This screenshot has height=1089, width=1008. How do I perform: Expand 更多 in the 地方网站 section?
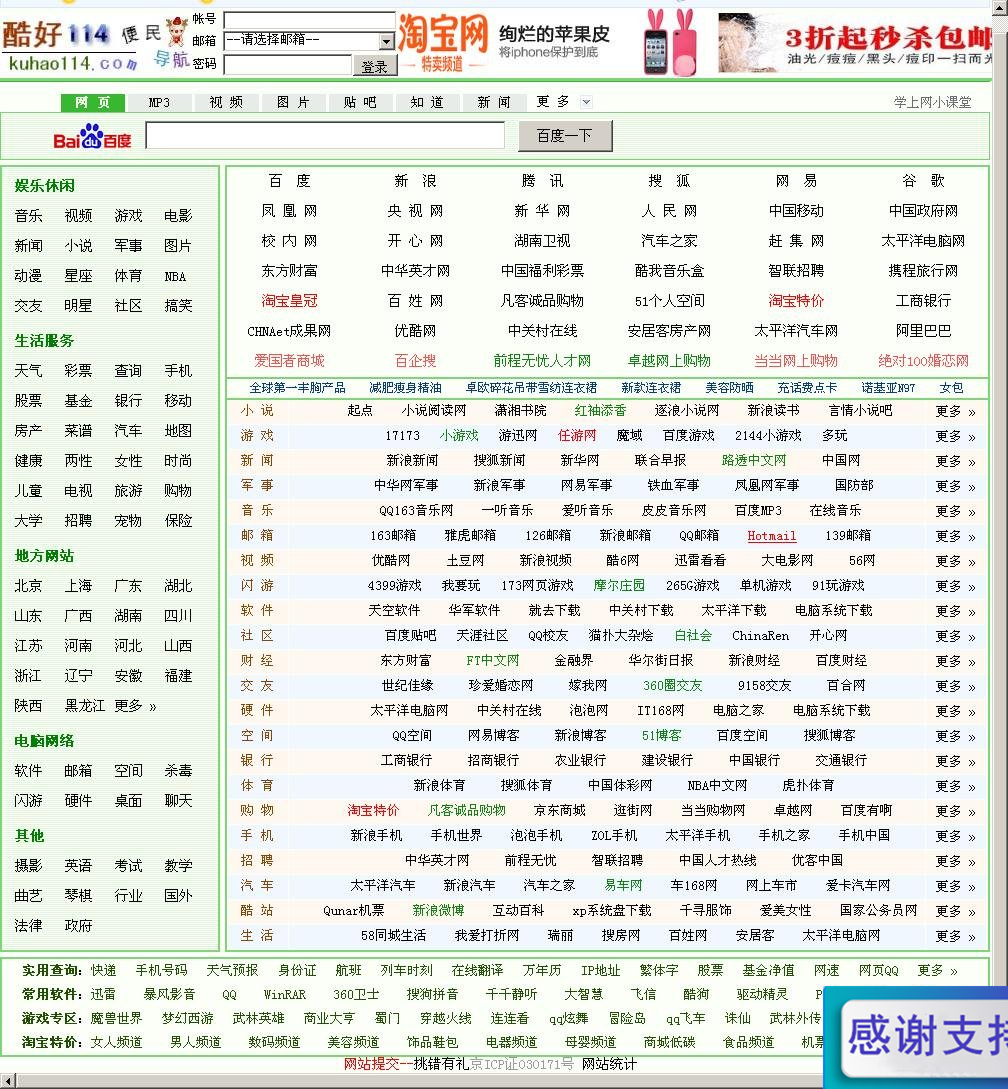tap(135, 706)
